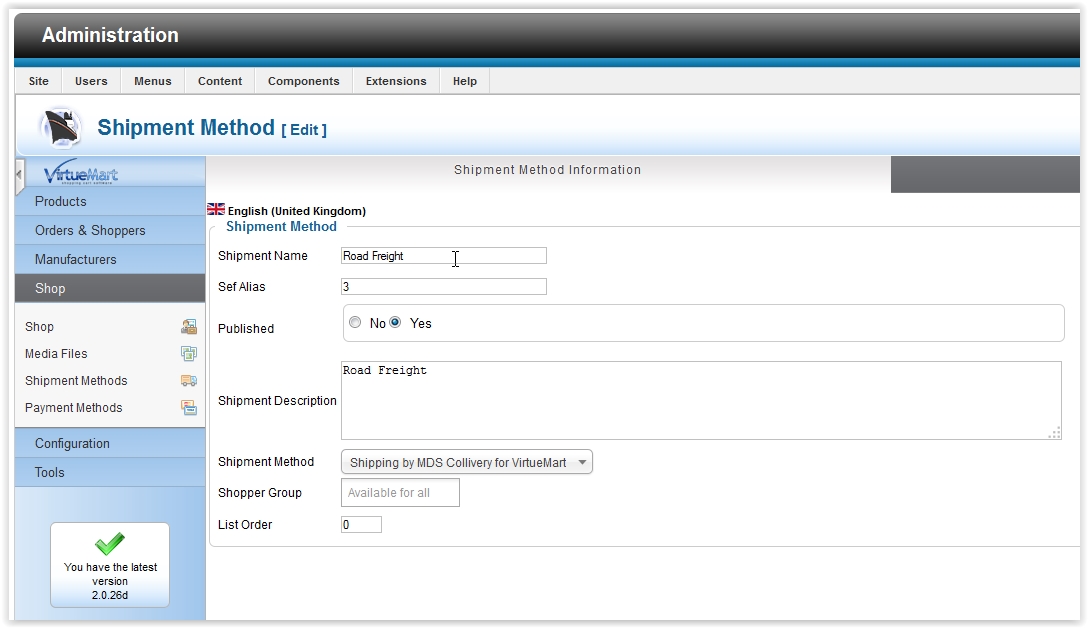This screenshot has height=628, width=1088.
Task: Open the Orders & Shoppers section
Action: pos(90,230)
